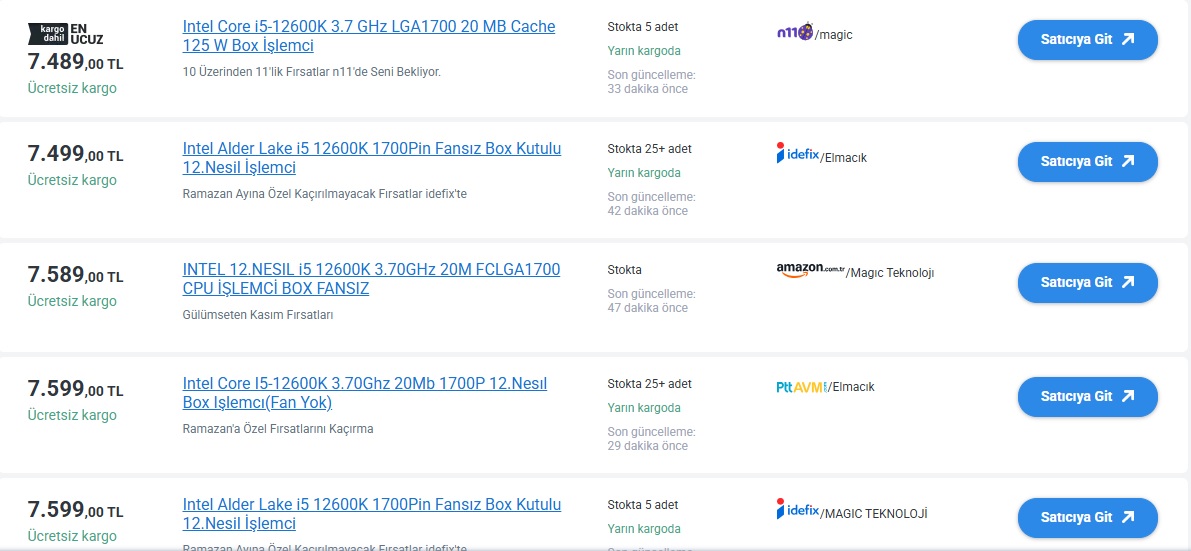Image resolution: width=1191 pixels, height=551 pixels.
Task: Click 'Ramazan'a Özel Fırsatlarını Kaçırma' text
Action: pos(278,429)
